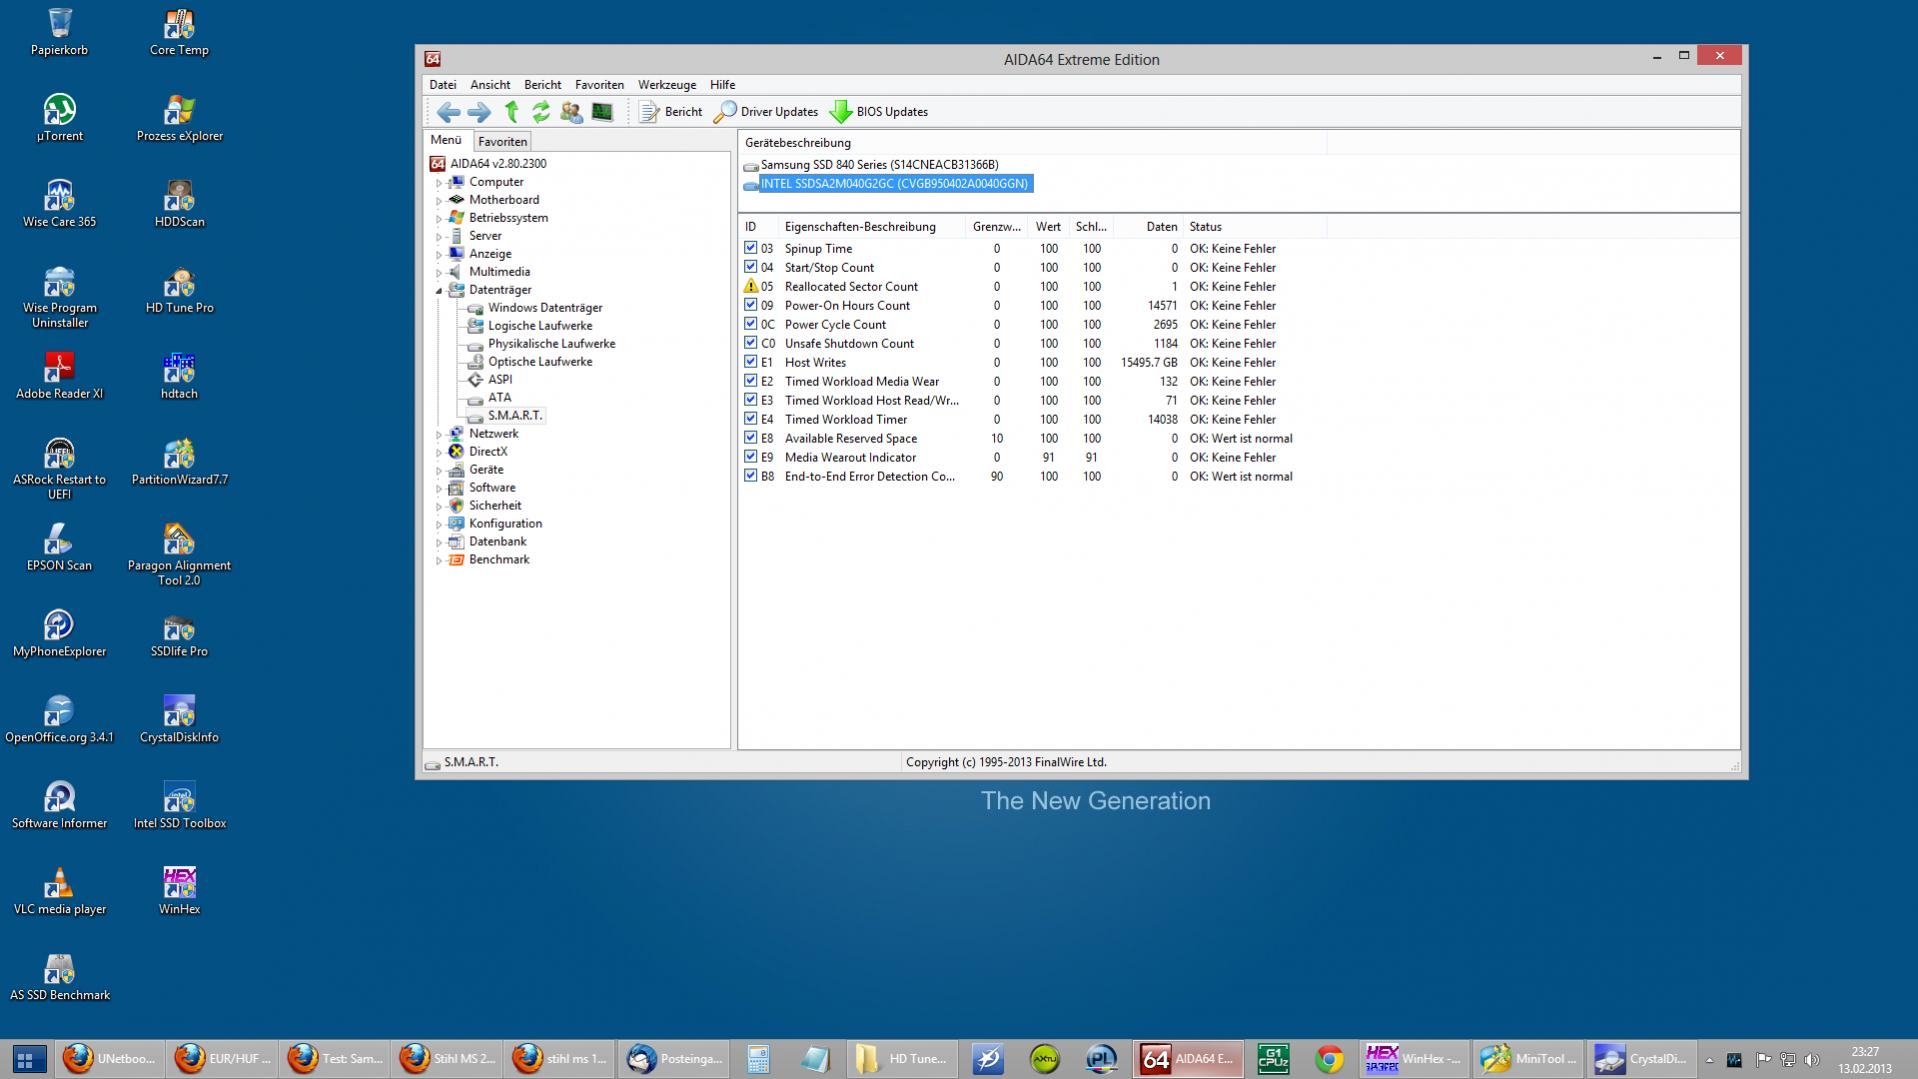Open the Papierkorb recycle bin icon
Screen dimensions: 1918x1079
pos(59,32)
